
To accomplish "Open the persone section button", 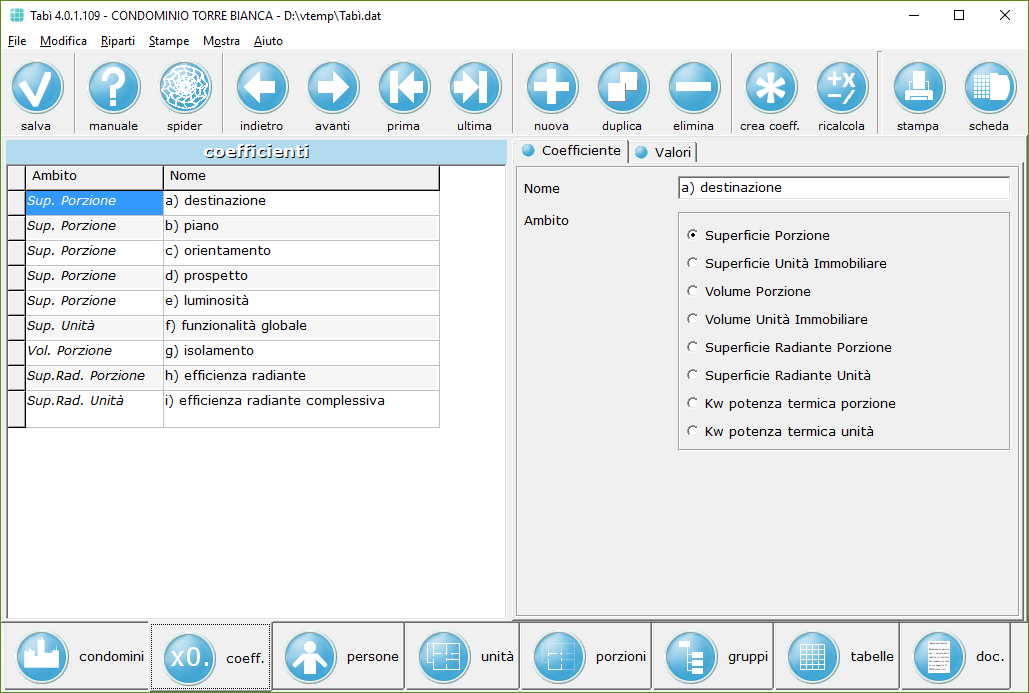I will coord(339,657).
